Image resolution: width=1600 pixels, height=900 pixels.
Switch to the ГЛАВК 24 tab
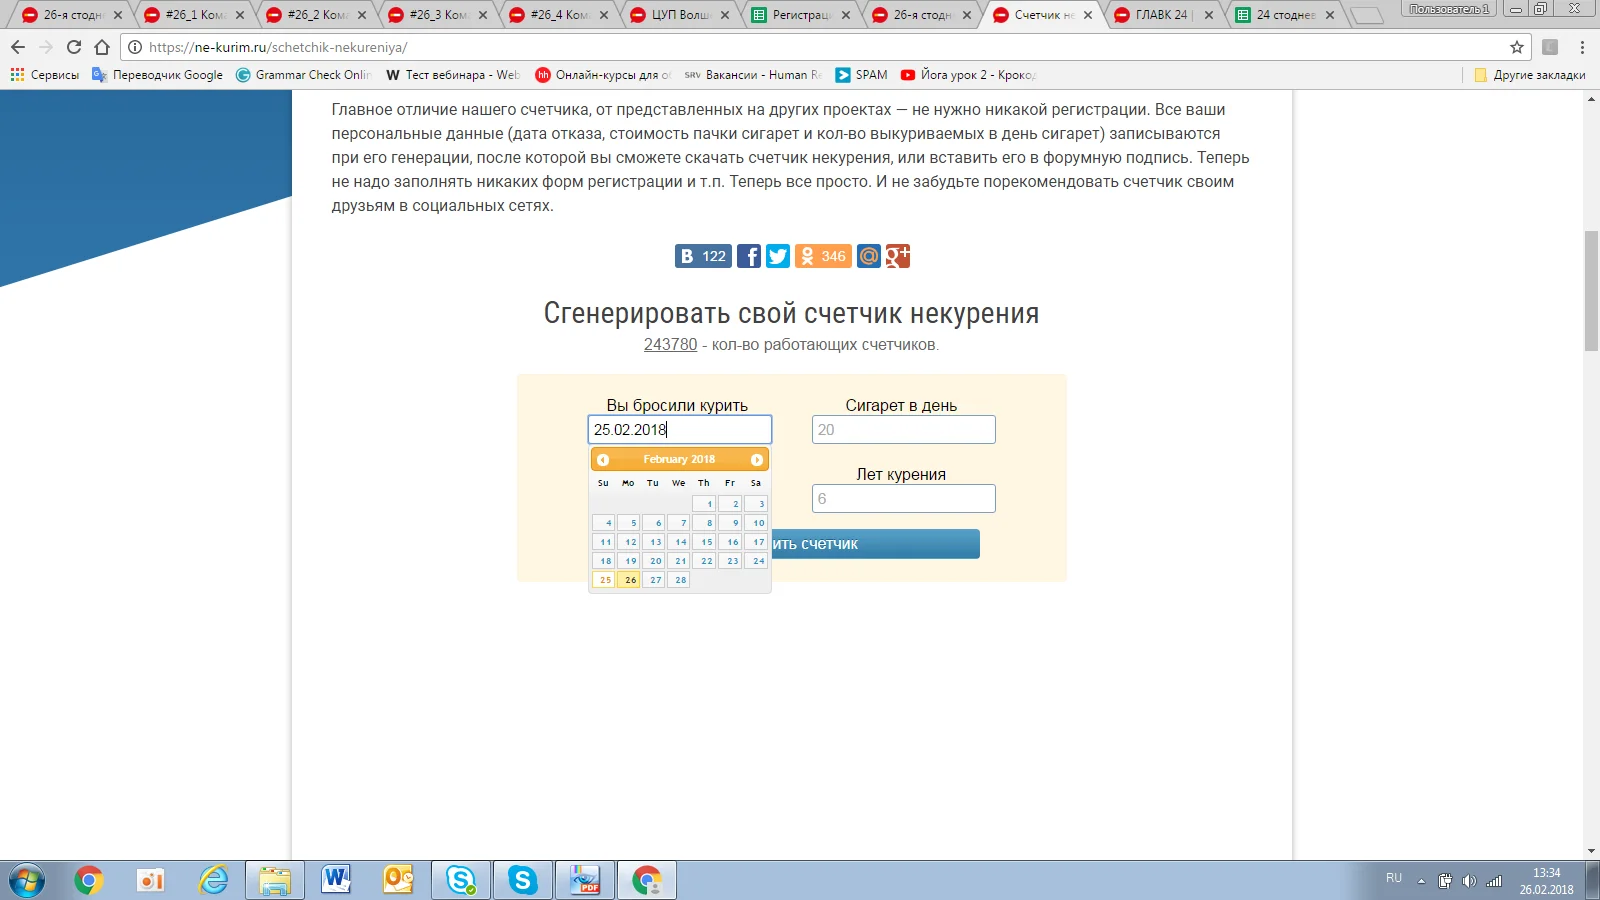1164,15
